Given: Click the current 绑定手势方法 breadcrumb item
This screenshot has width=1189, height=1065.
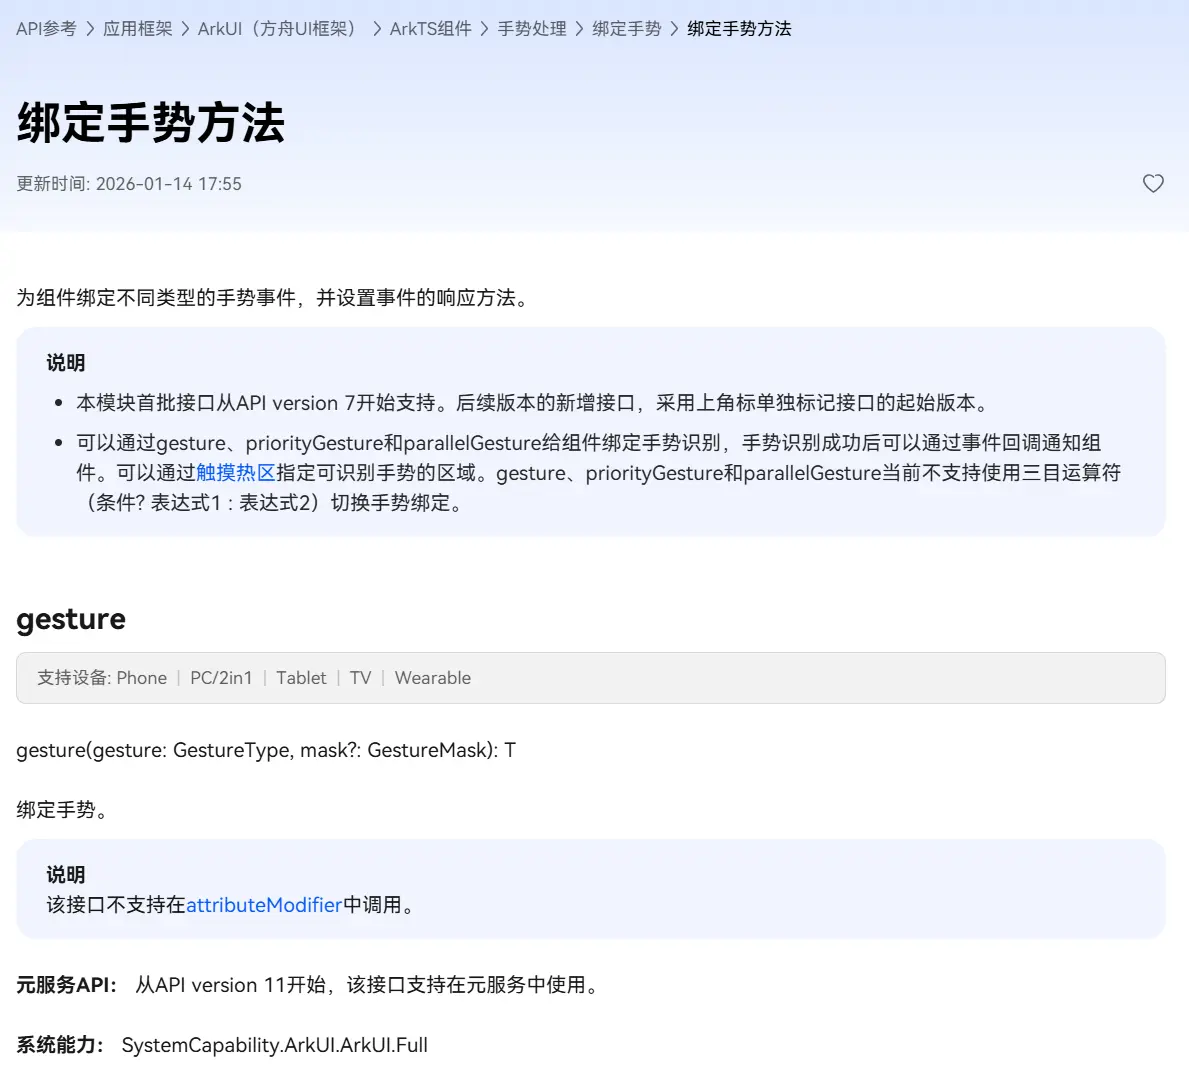Looking at the screenshot, I should (739, 29).
